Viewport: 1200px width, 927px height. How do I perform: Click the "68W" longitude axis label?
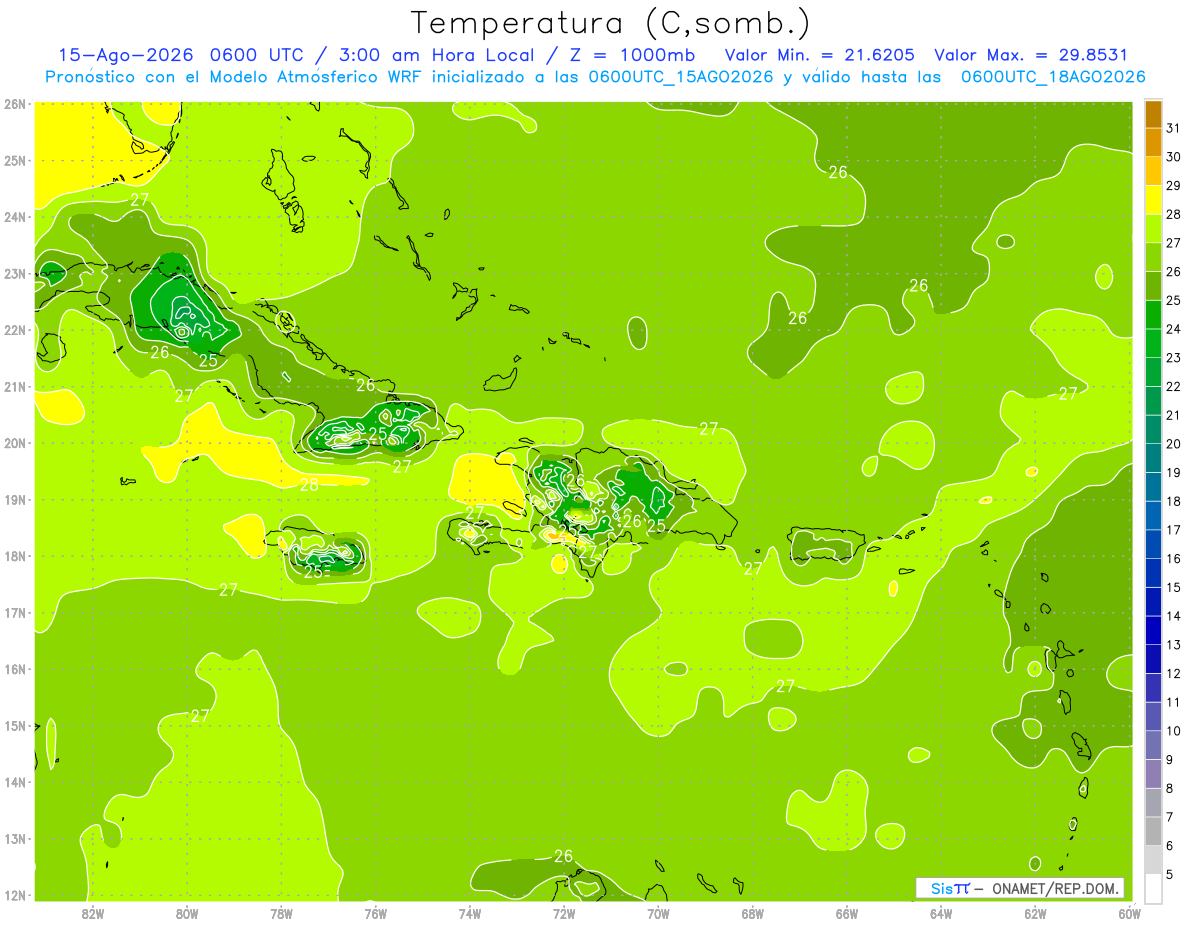tap(753, 913)
